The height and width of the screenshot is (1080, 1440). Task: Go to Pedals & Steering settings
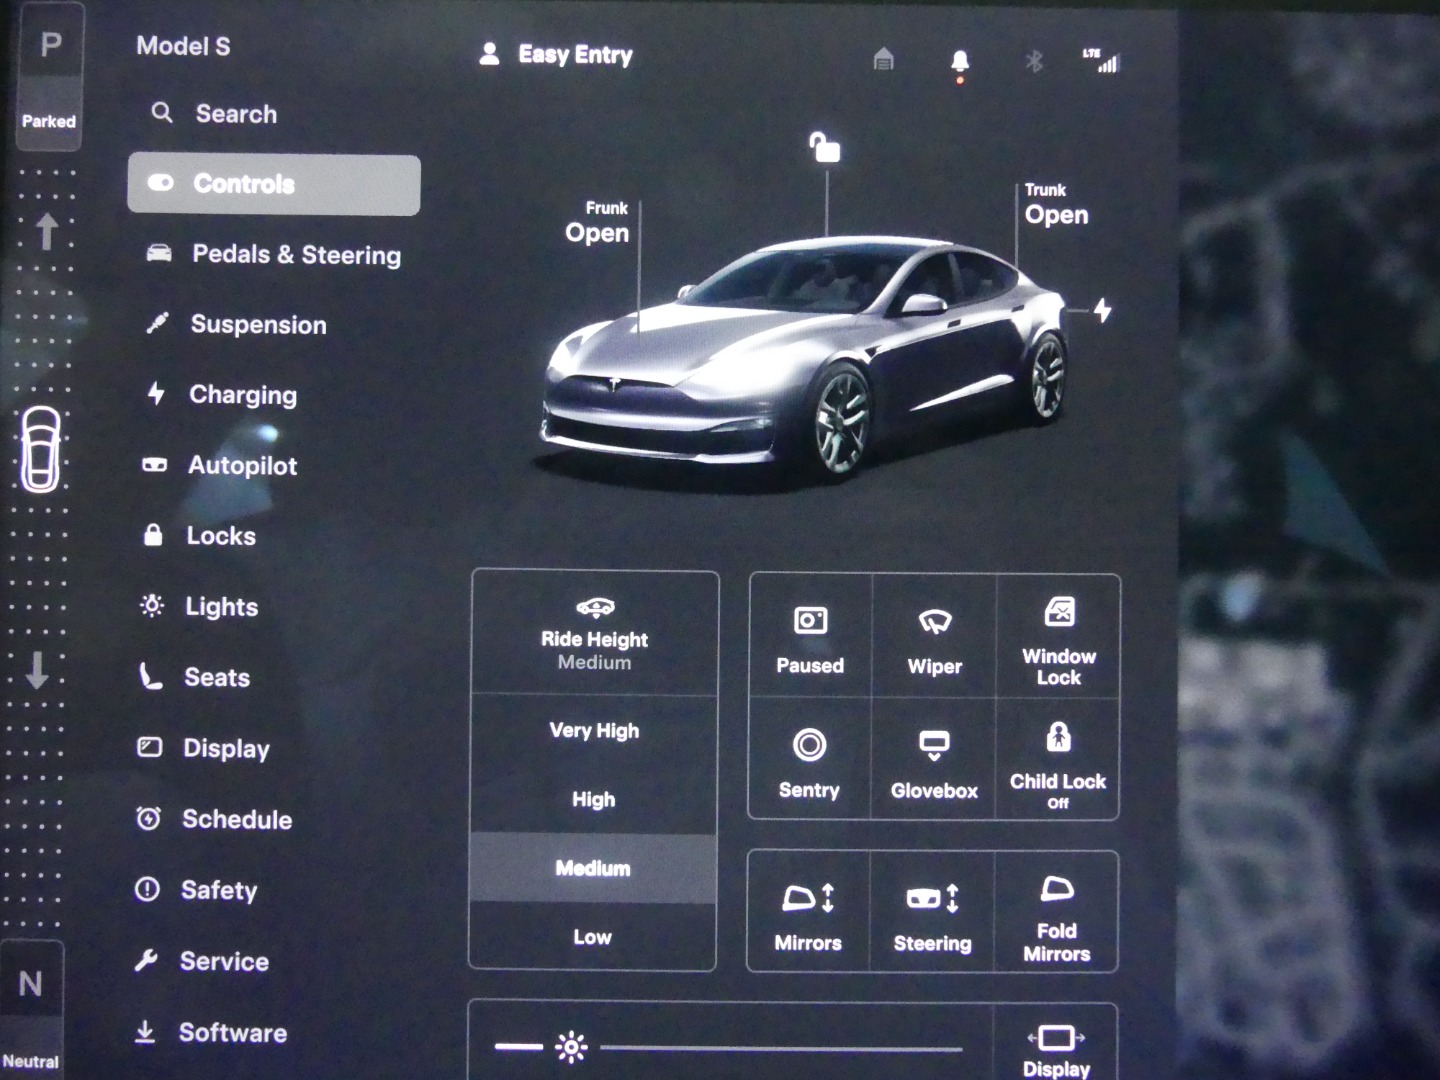tap(295, 255)
